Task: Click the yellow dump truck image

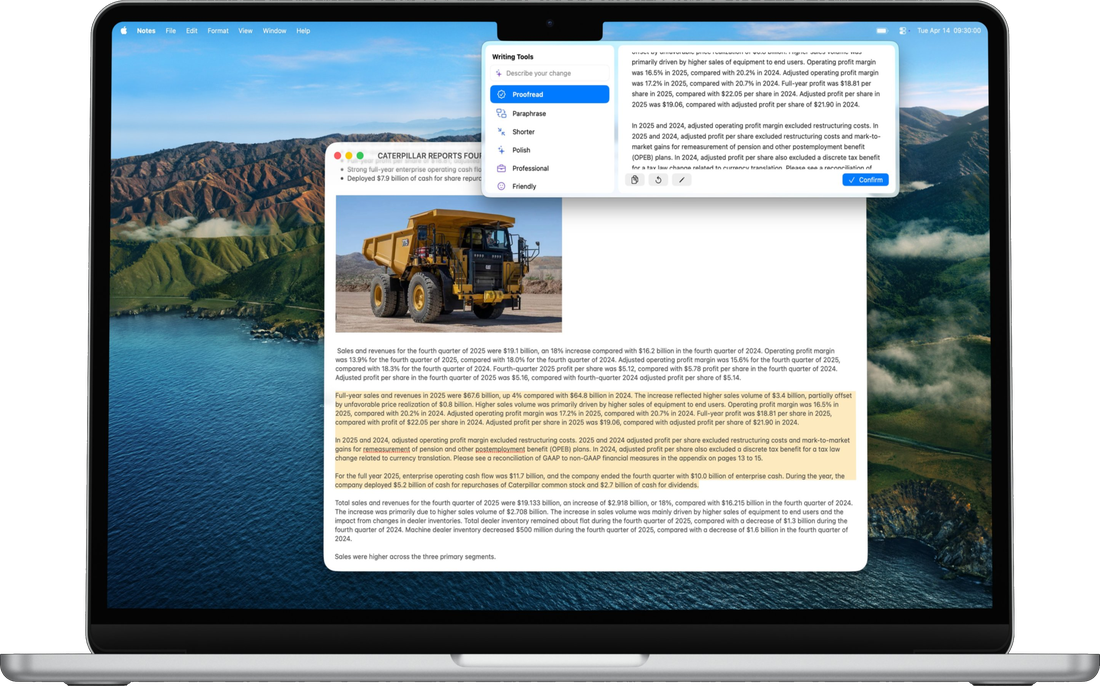Action: [448, 264]
